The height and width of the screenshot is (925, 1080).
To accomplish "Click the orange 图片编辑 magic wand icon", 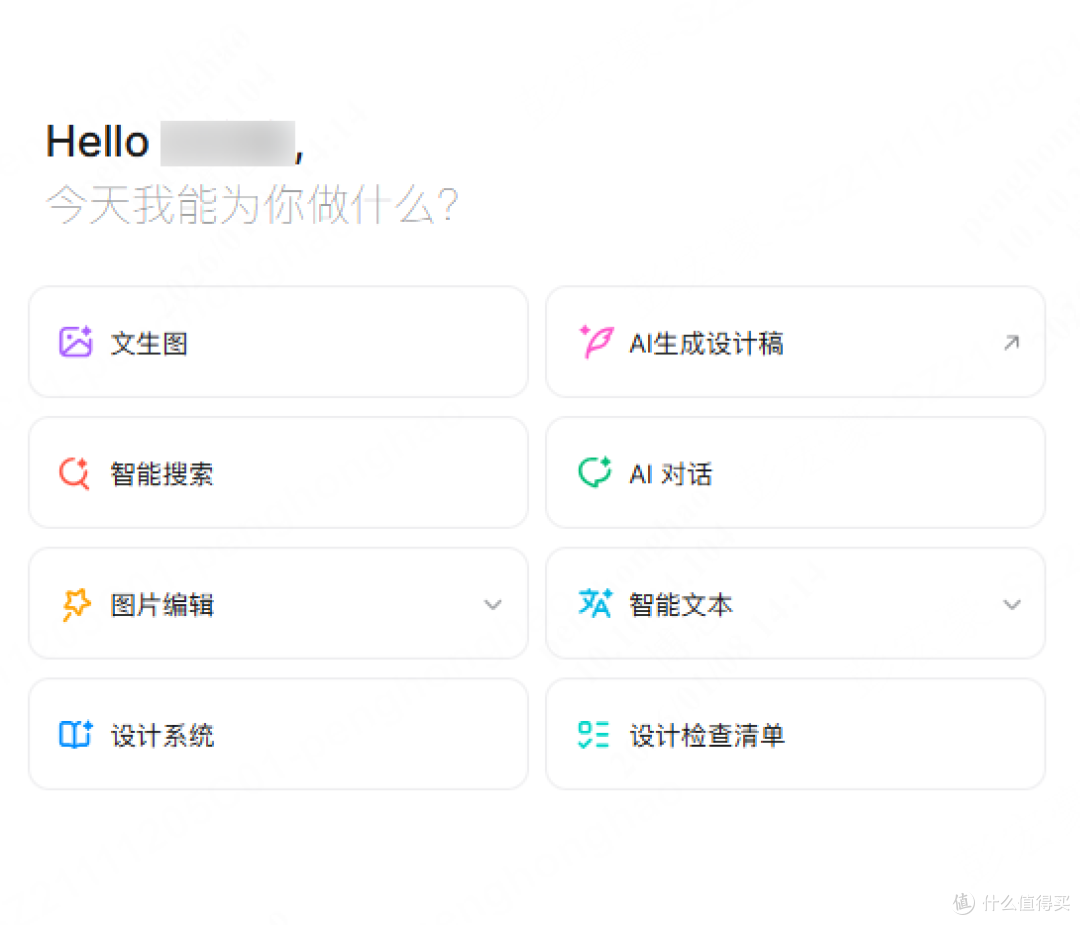I will (76, 604).
